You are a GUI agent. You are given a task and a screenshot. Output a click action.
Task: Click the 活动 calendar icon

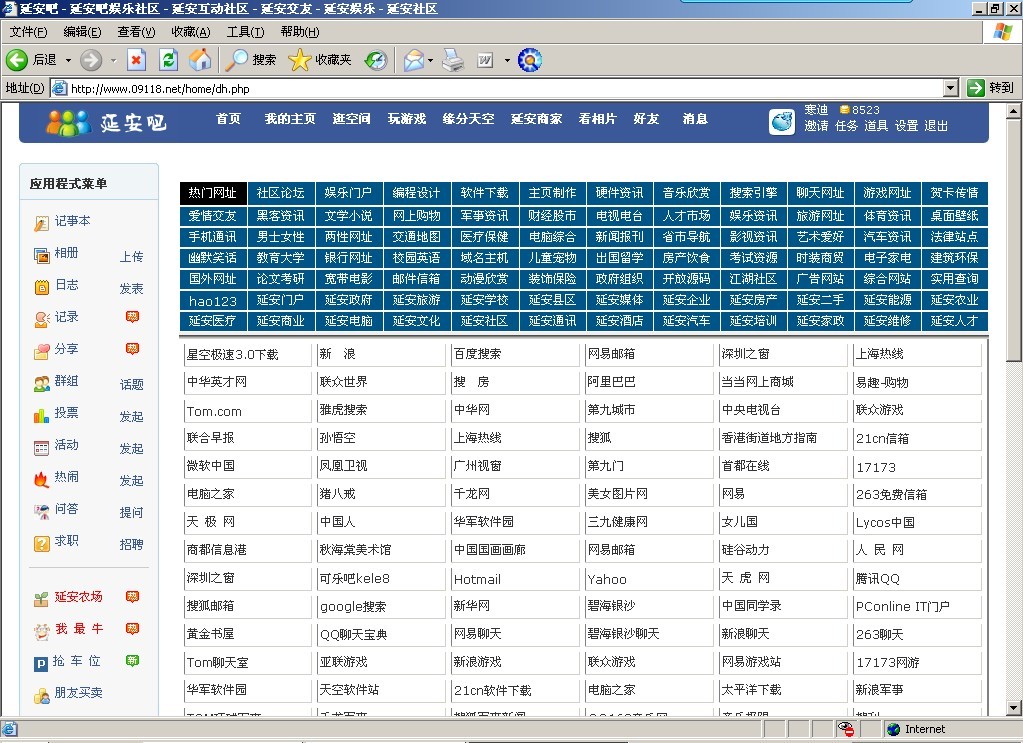pos(41,447)
